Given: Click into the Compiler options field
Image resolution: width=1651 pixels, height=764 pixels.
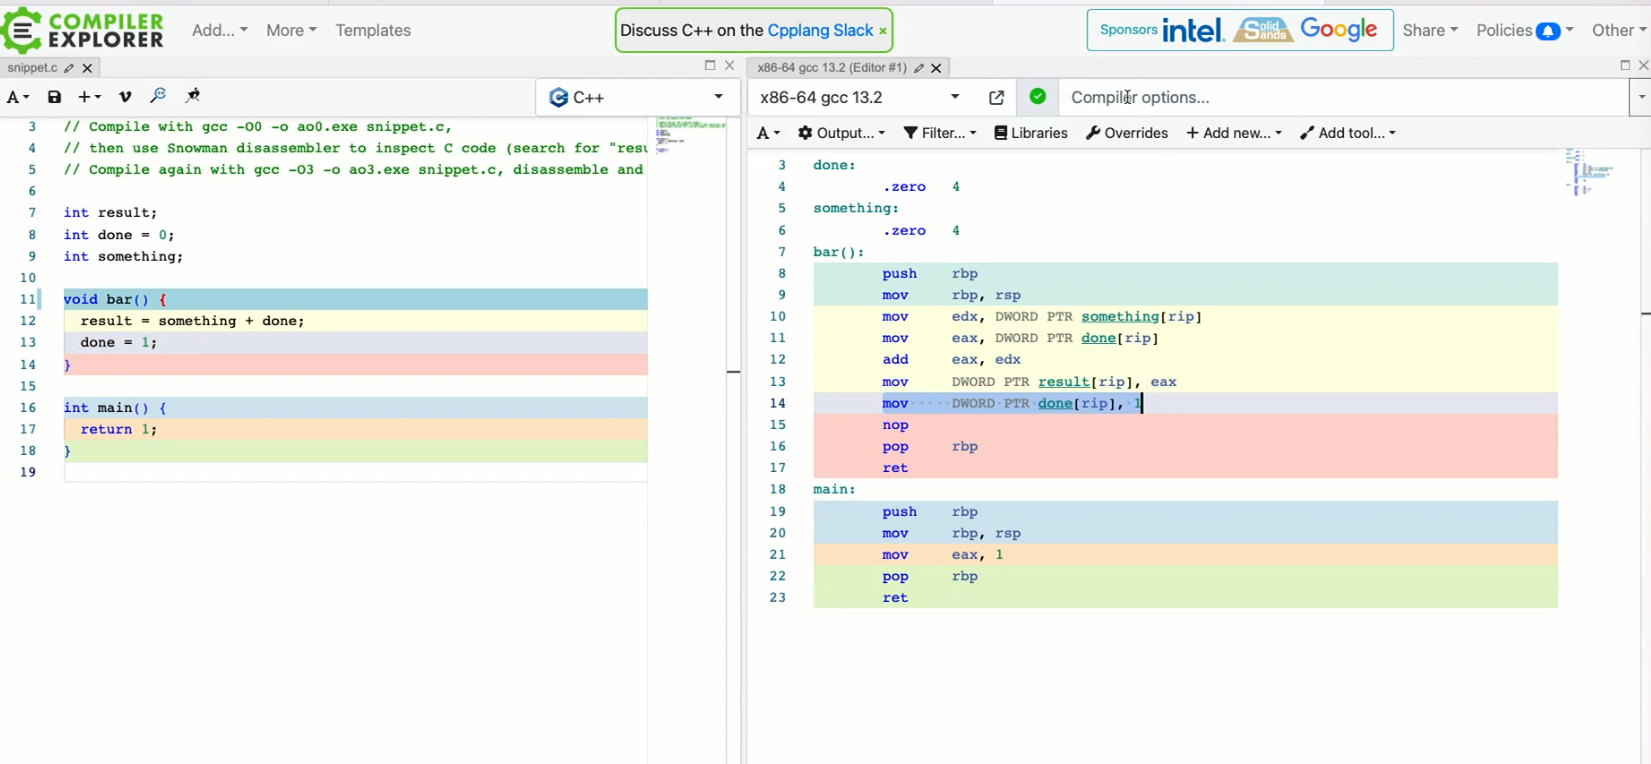Looking at the screenshot, I should point(1340,97).
